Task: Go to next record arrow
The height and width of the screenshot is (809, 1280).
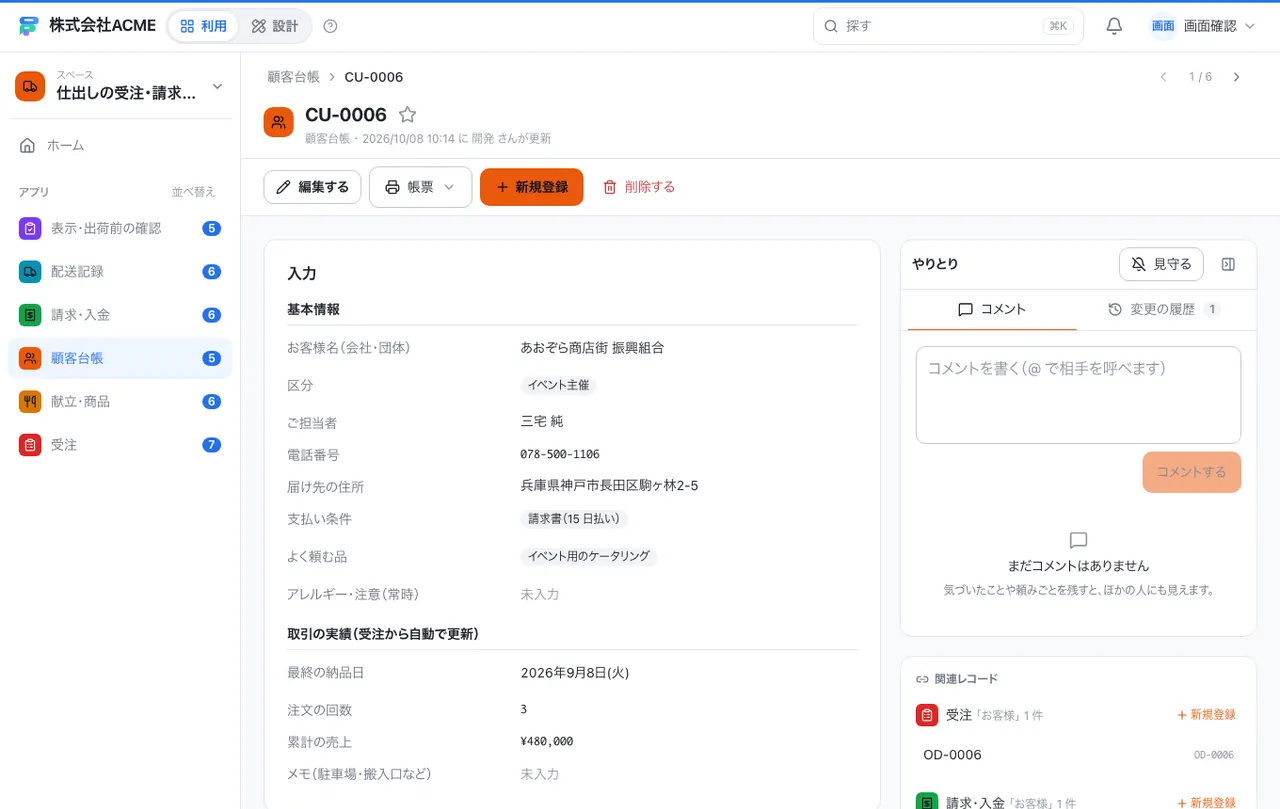Action: point(1237,77)
